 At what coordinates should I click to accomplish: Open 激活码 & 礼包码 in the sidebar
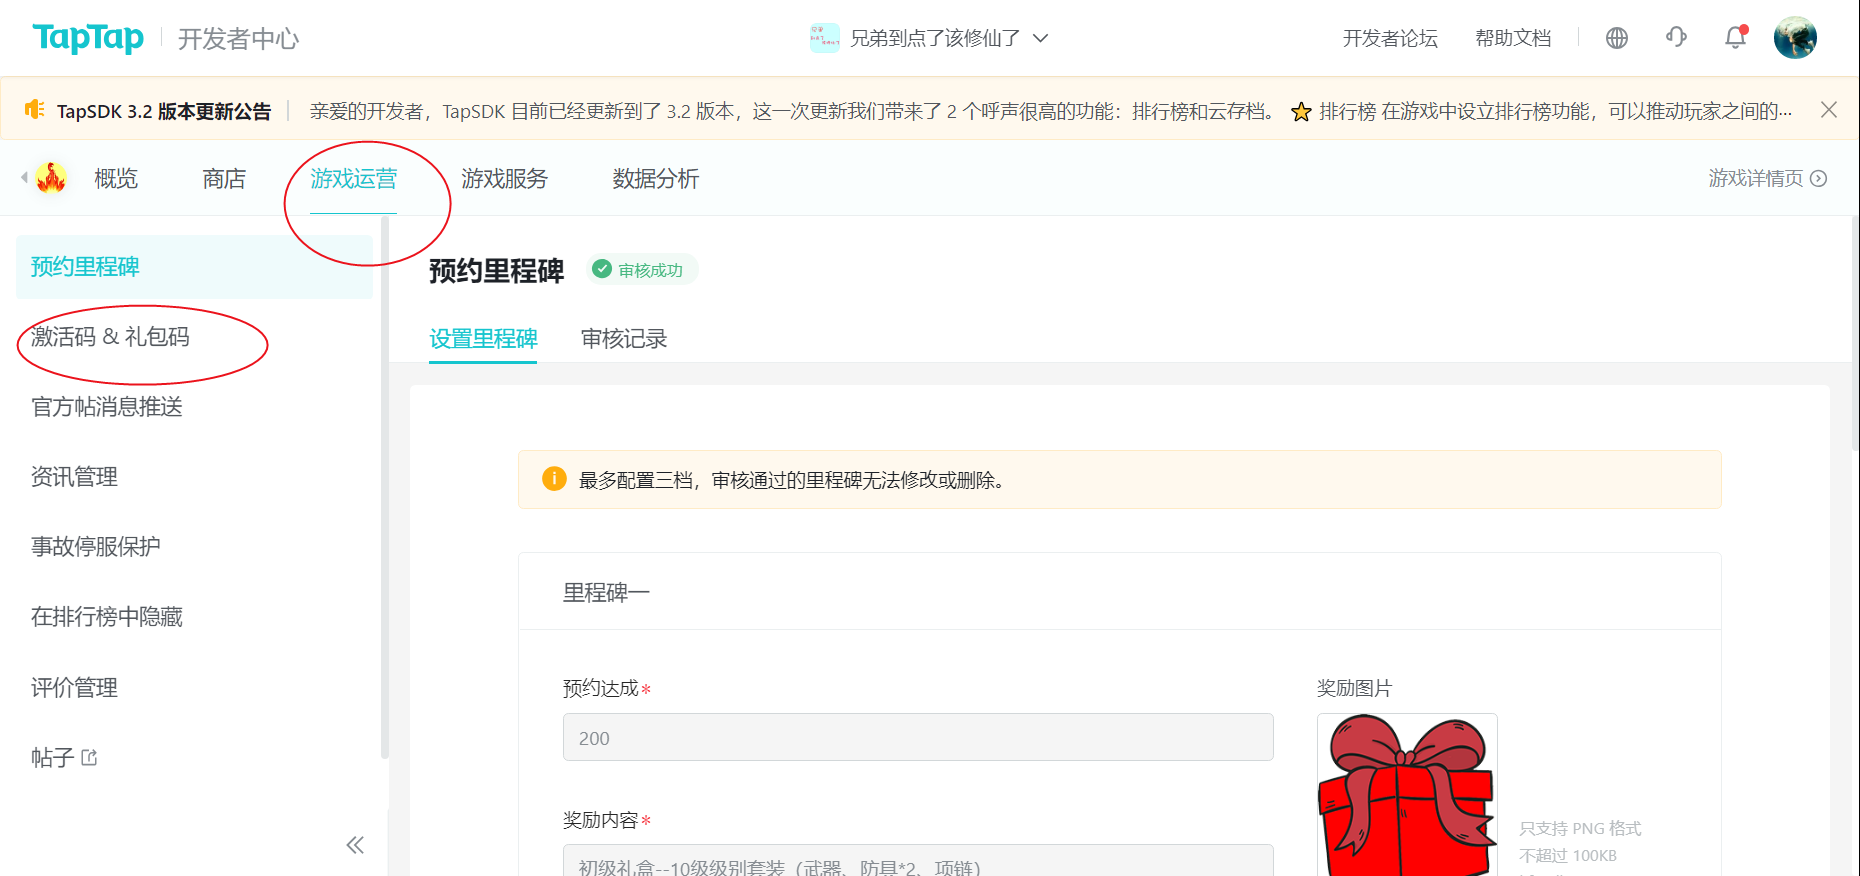coord(110,337)
